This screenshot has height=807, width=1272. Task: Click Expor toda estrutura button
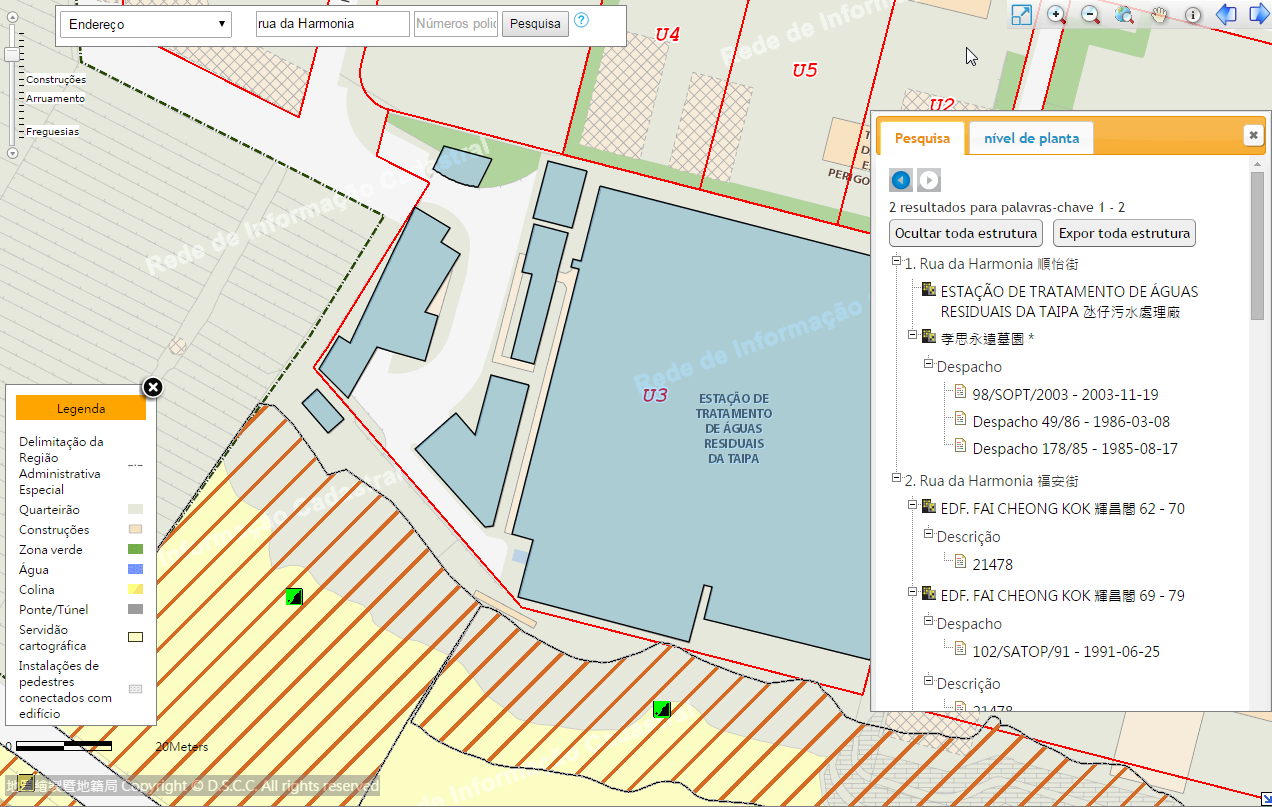1124,233
